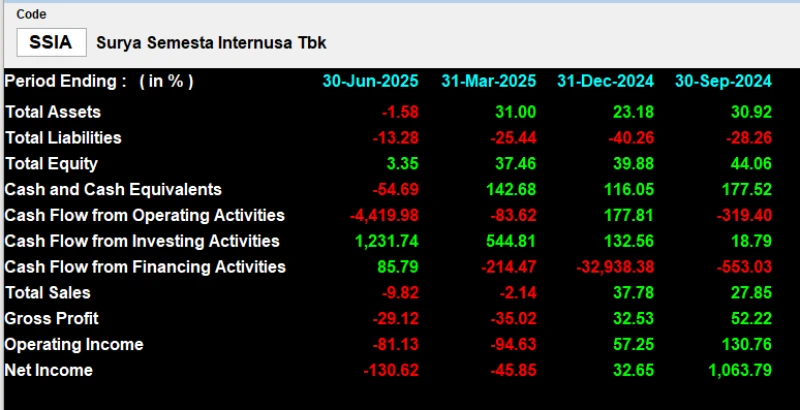Viewport: 800px width, 410px height.
Task: Click Investing Activities value 1,231.74
Action: point(387,241)
